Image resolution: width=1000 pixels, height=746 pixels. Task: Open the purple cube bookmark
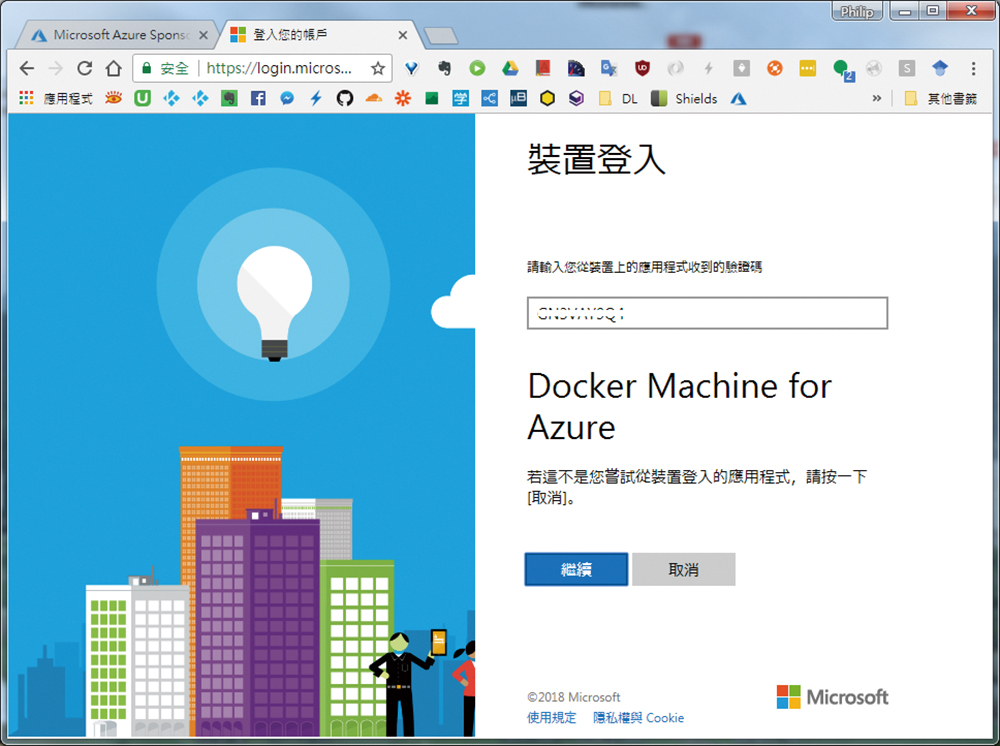577,98
